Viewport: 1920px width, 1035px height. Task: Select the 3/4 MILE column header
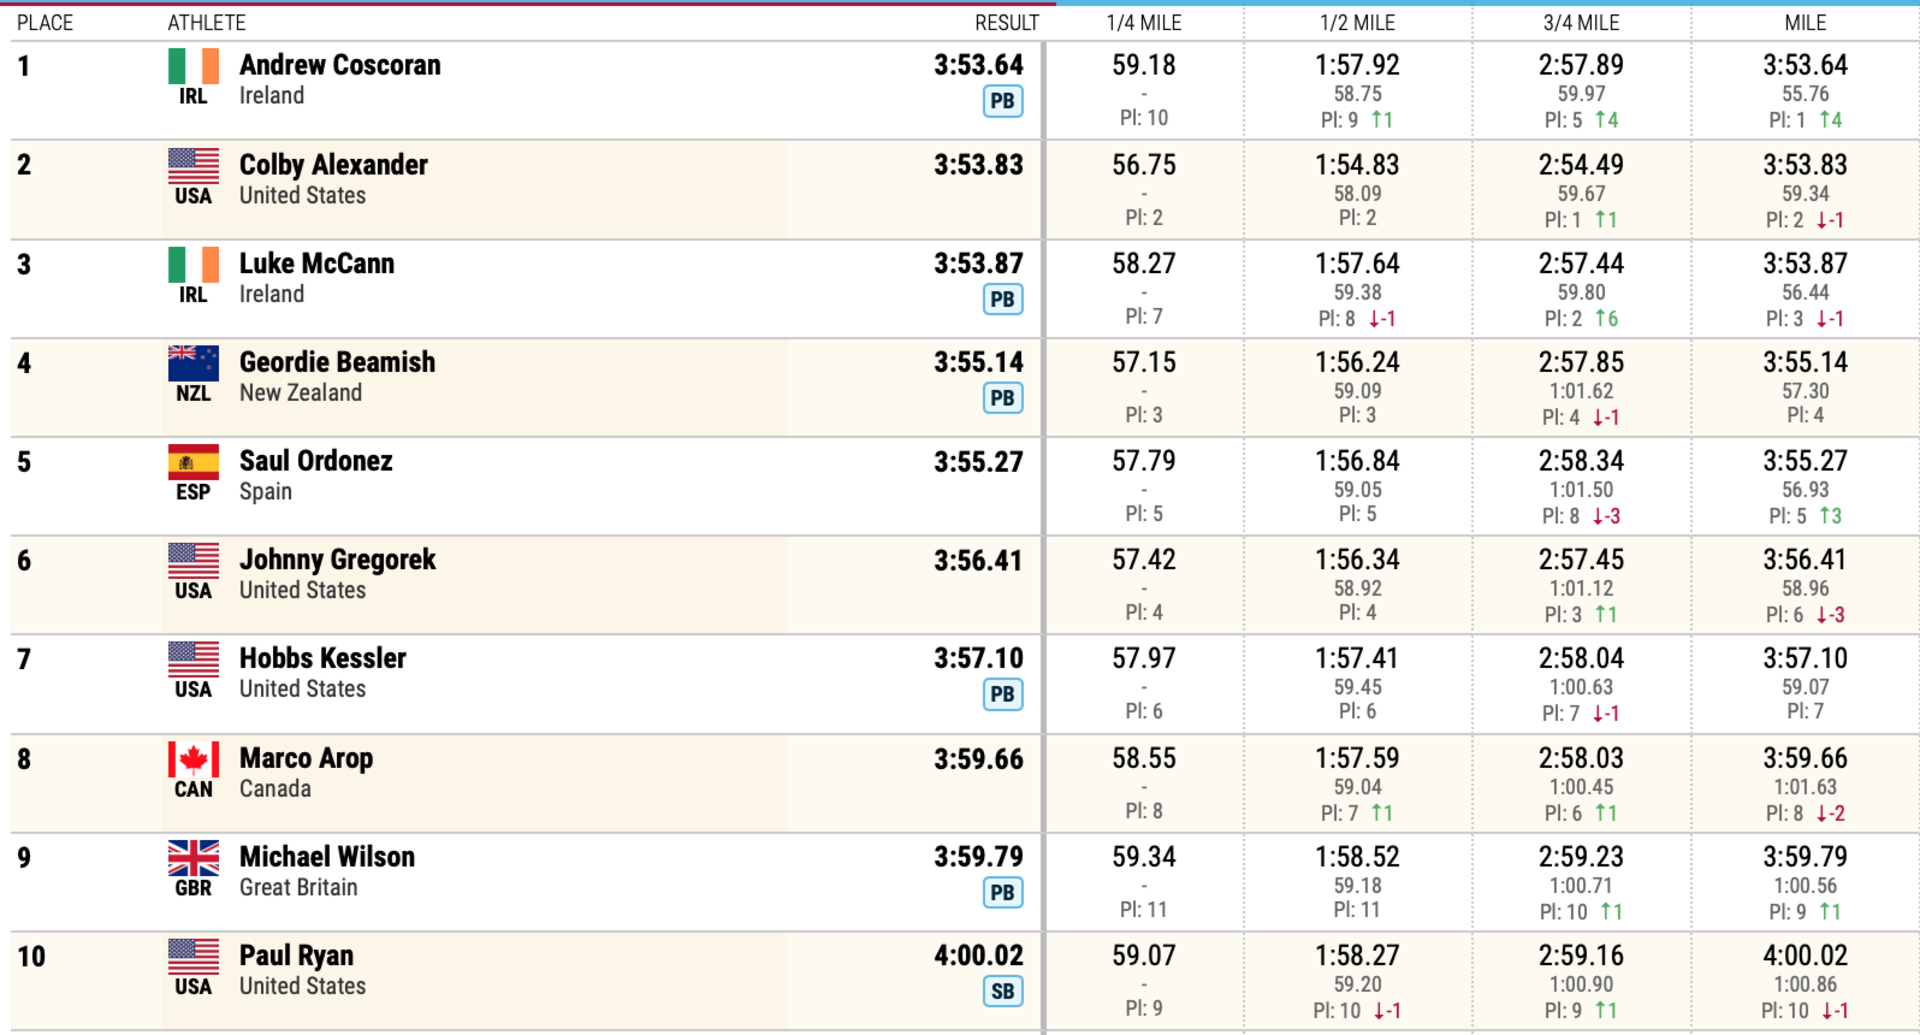[1580, 23]
